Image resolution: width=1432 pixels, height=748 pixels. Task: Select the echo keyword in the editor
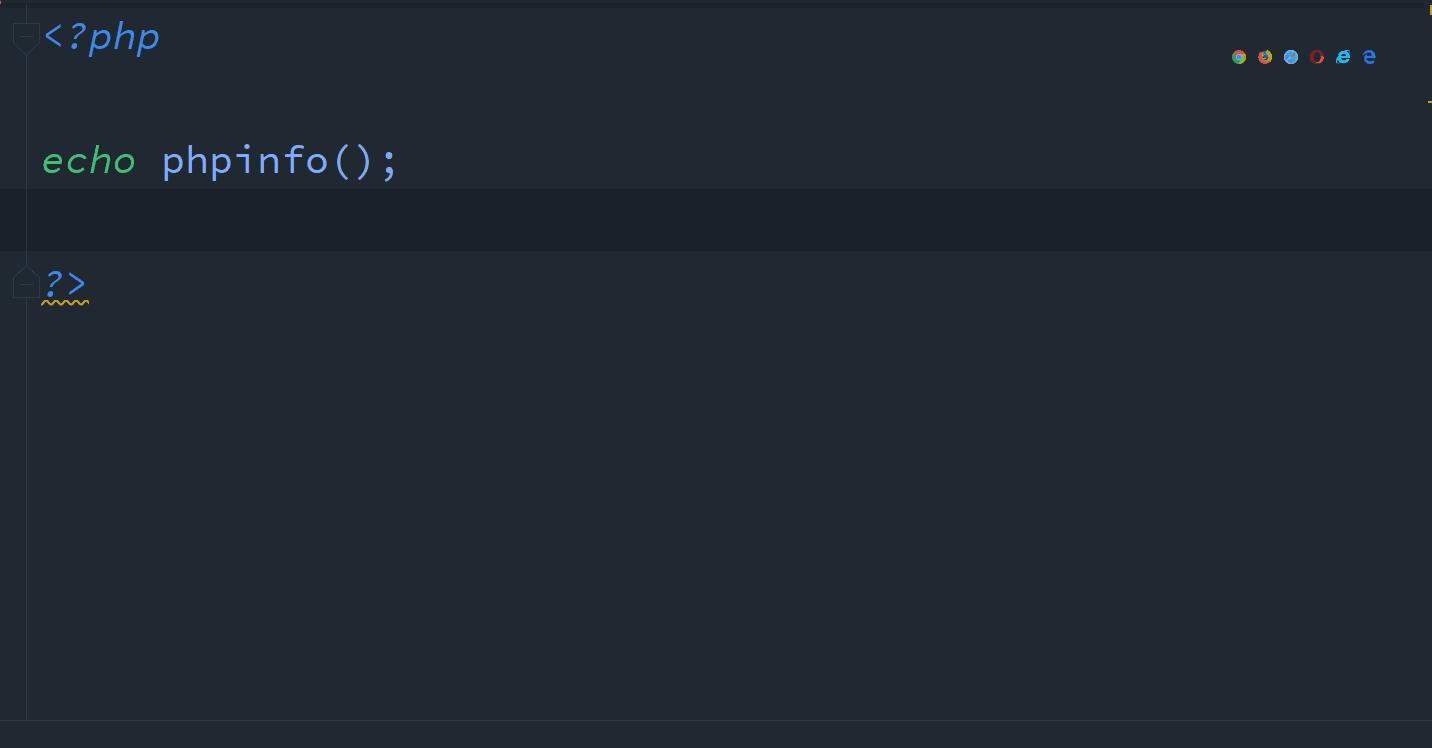pos(88,160)
